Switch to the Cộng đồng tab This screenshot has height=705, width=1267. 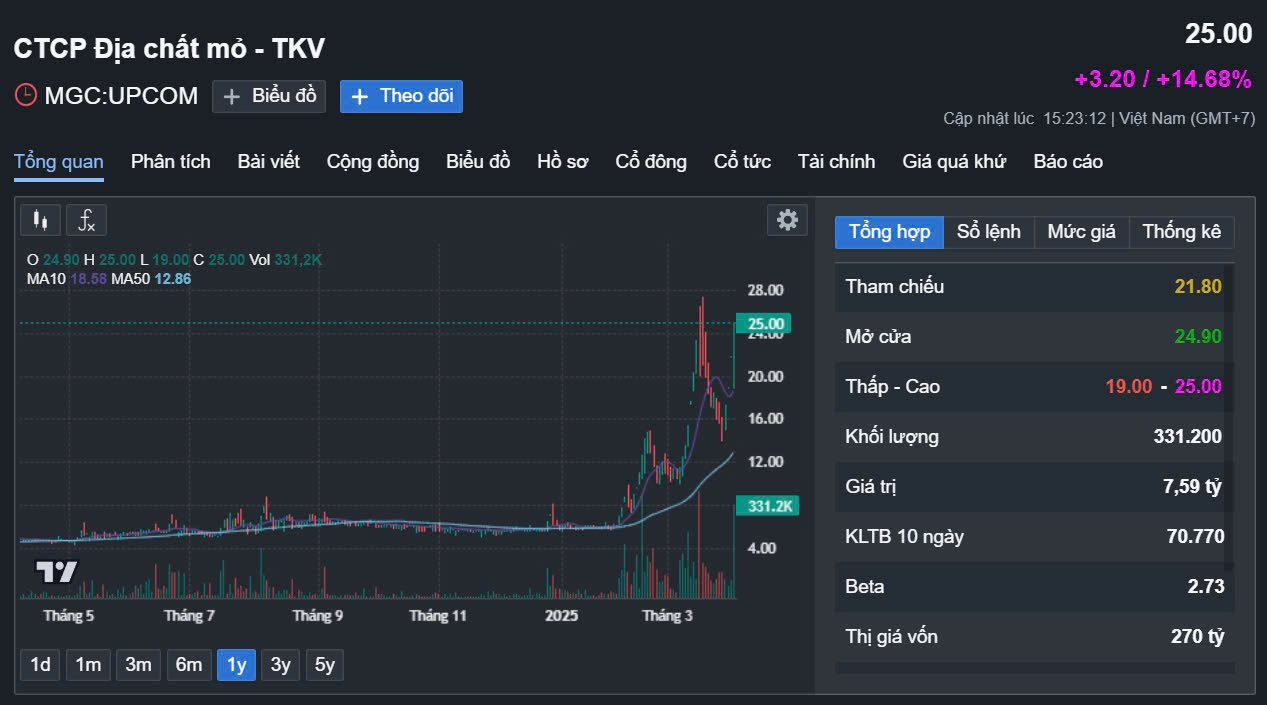coord(373,161)
